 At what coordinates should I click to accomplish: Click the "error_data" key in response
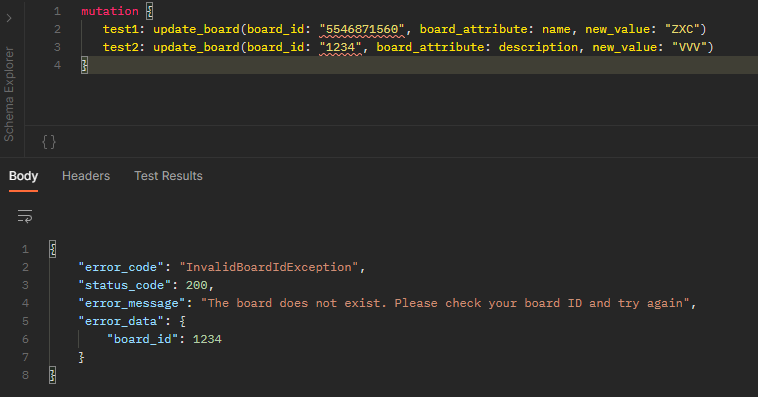(121, 321)
